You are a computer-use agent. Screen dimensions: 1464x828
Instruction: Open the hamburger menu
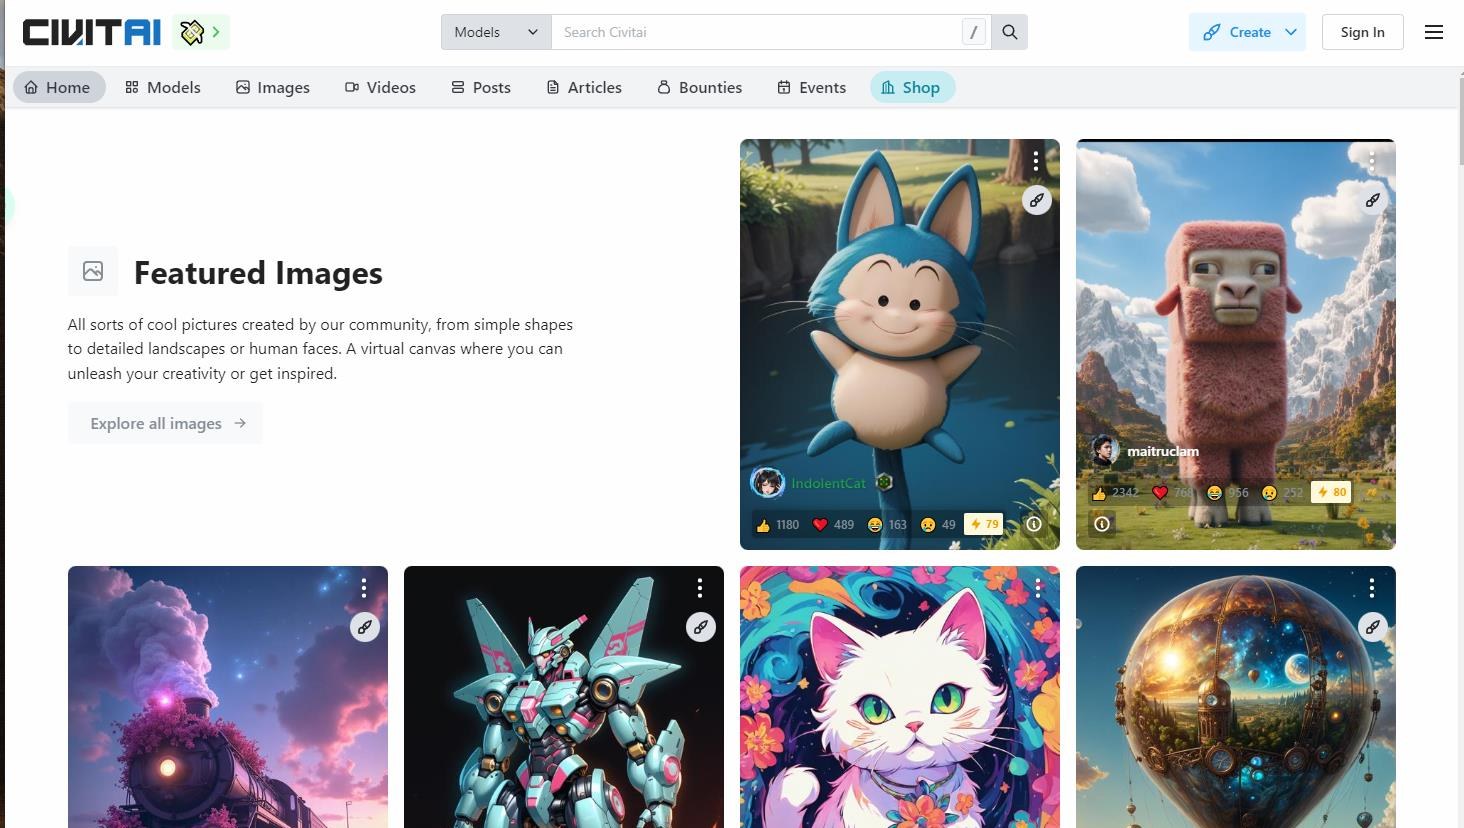tap(1434, 32)
